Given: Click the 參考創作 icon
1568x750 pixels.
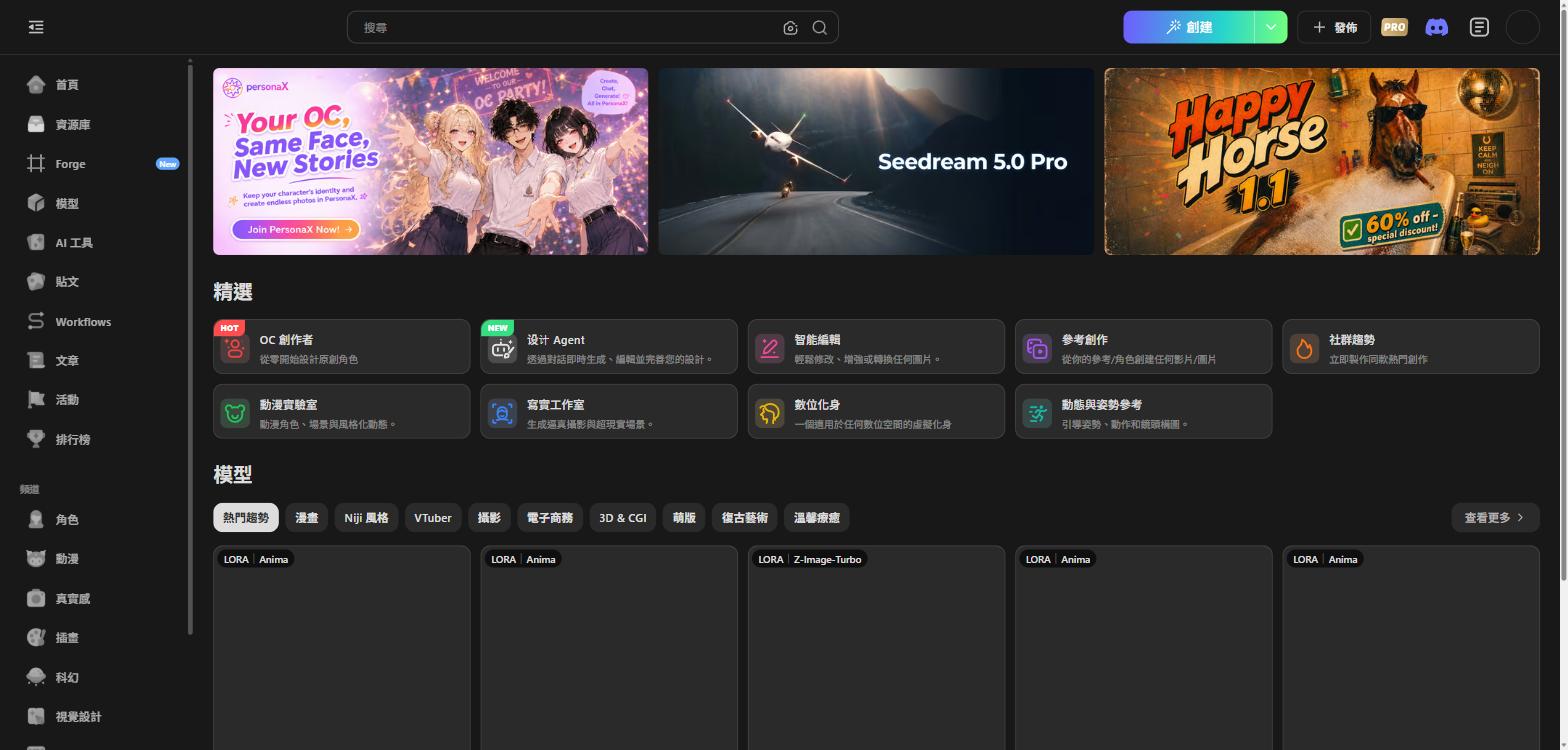Looking at the screenshot, I should tap(1037, 348).
